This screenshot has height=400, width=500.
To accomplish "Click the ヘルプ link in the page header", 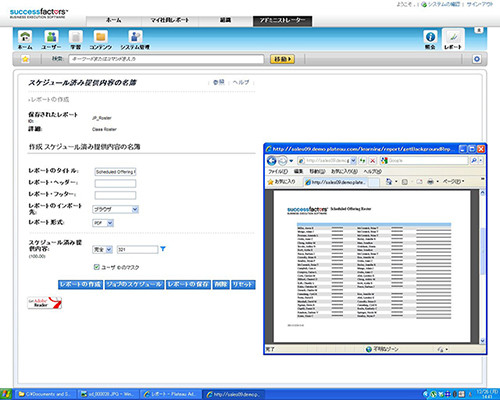I will coord(241,82).
